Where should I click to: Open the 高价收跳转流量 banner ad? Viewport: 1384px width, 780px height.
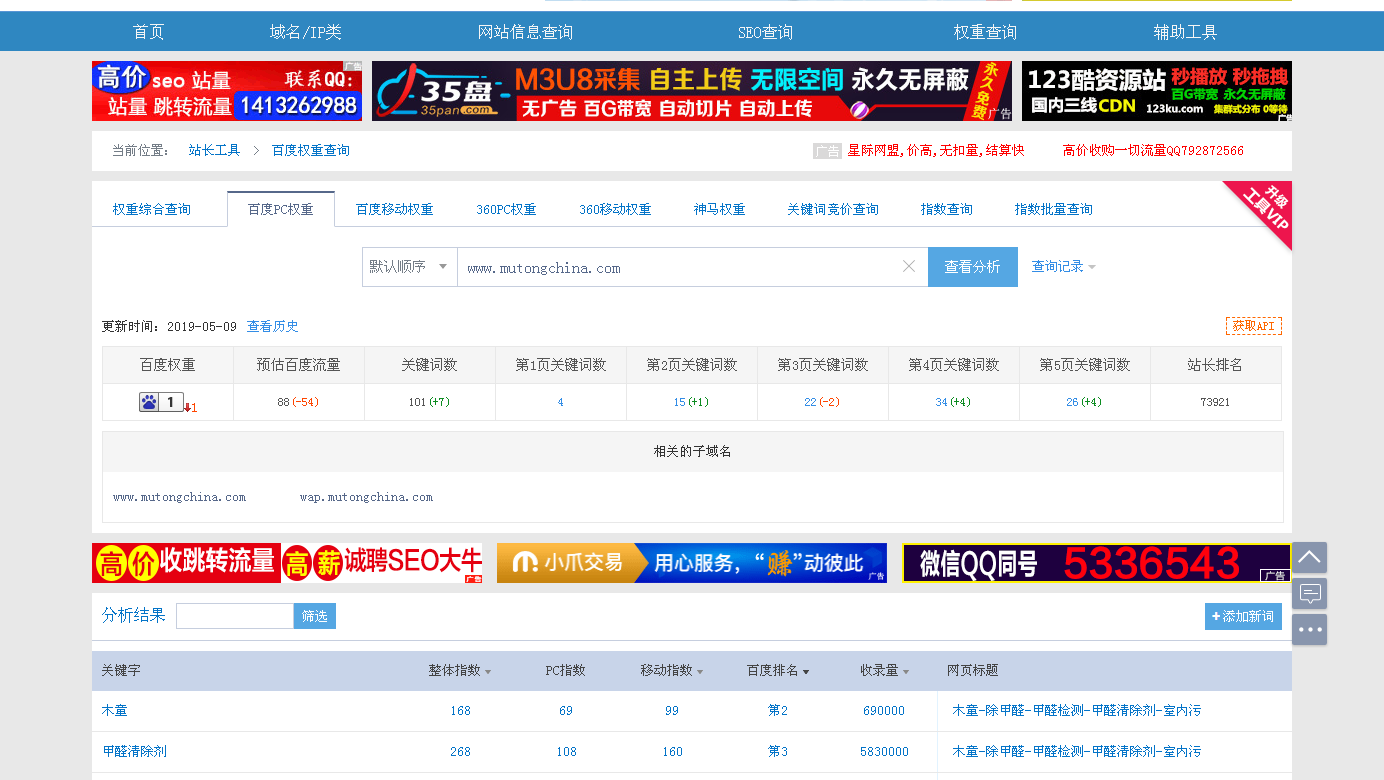coord(287,563)
